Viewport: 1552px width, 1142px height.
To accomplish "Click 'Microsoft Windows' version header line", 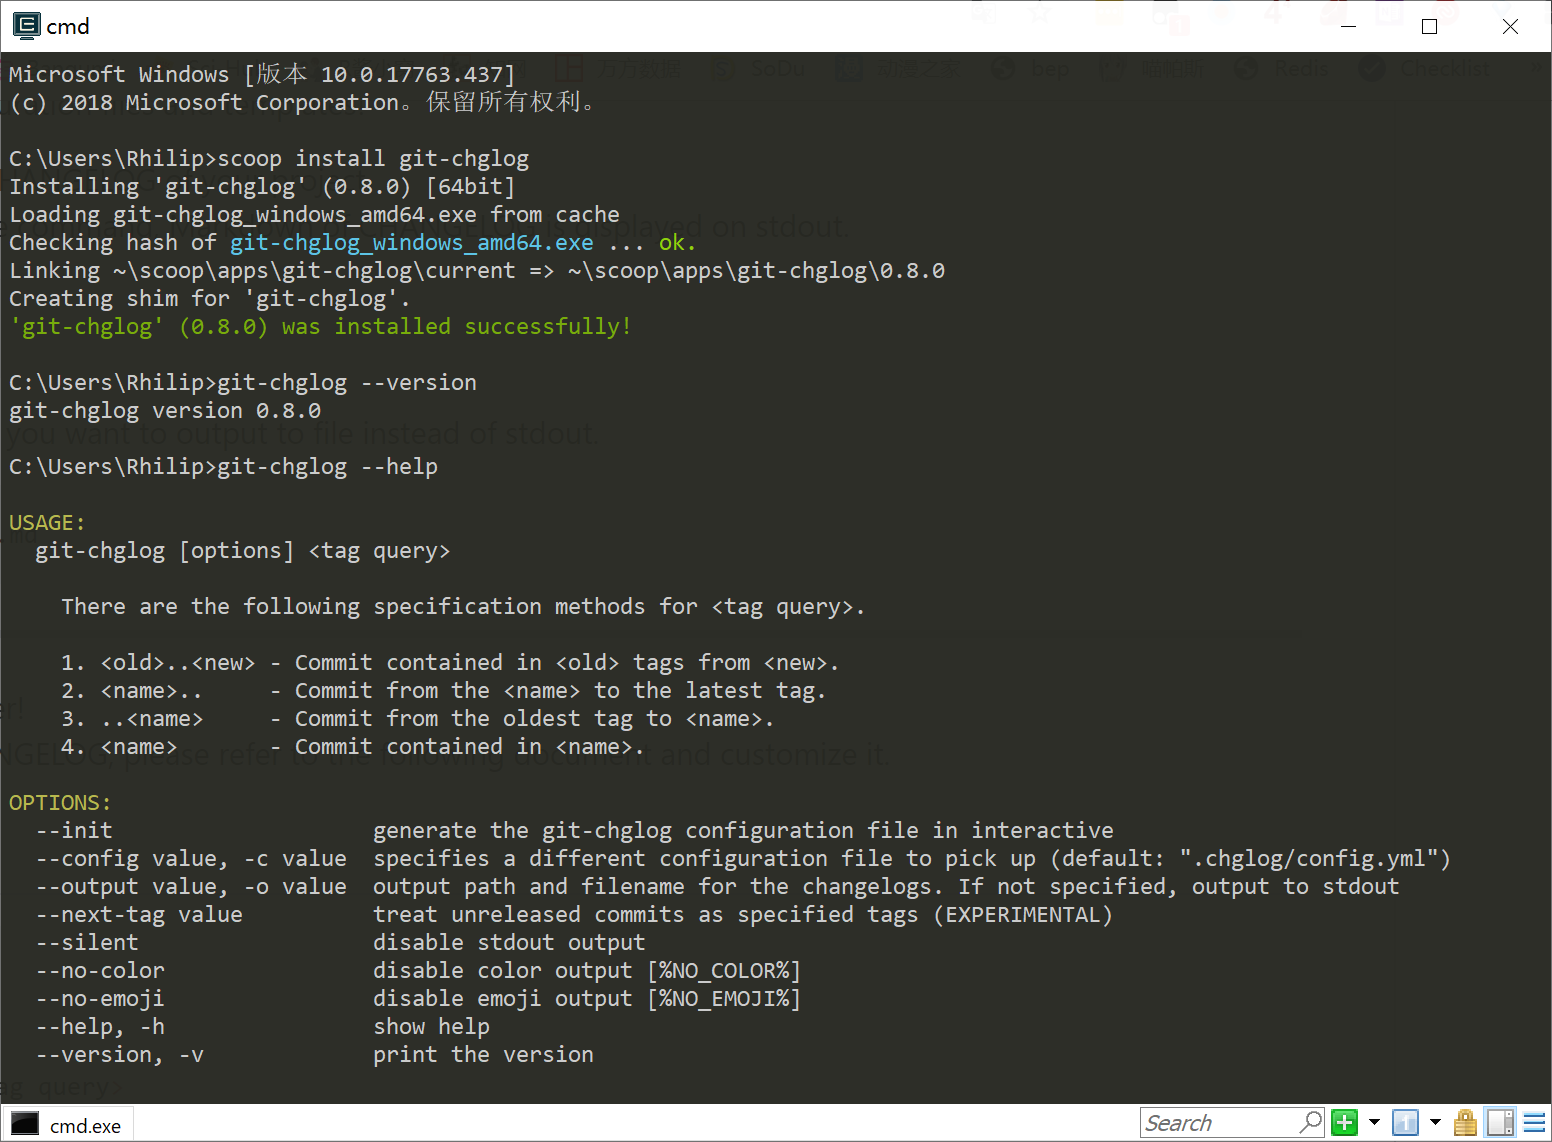I will click(262, 74).
